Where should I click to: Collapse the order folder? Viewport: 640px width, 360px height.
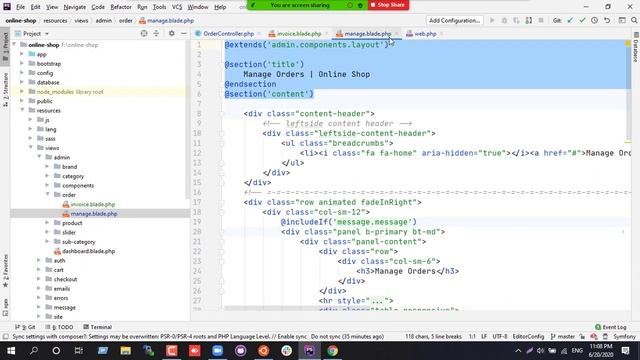(x=47, y=194)
